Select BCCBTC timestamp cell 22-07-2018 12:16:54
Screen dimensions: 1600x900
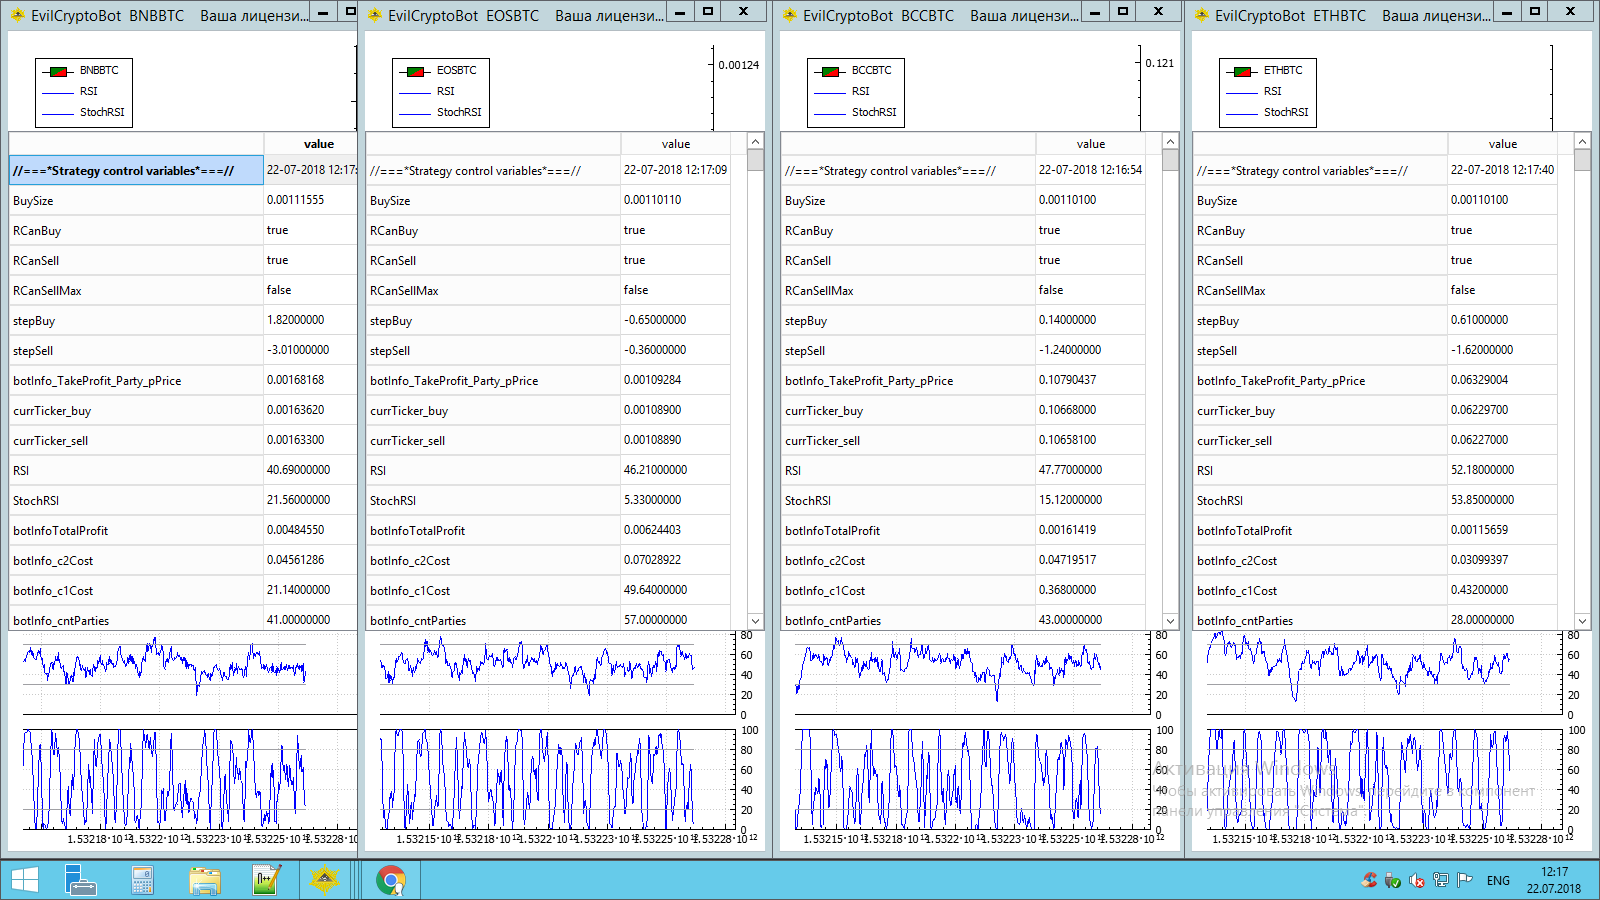(x=1090, y=170)
